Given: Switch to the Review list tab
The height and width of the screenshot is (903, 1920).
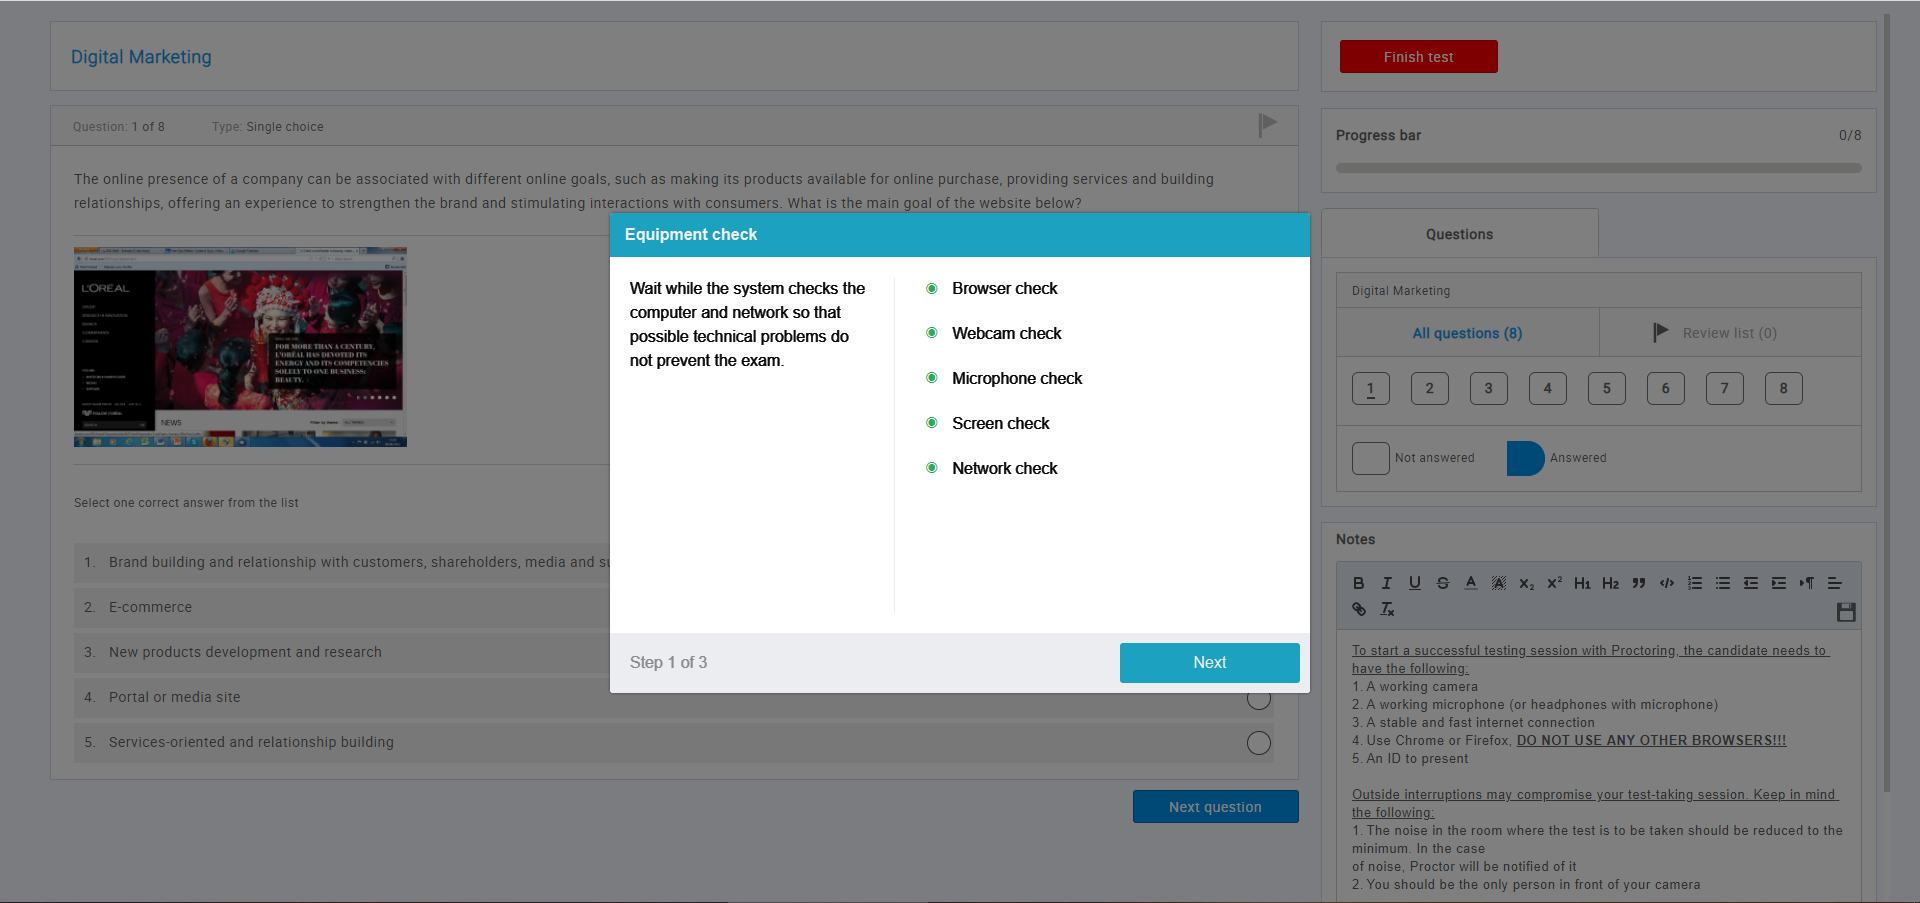Looking at the screenshot, I should point(1728,332).
